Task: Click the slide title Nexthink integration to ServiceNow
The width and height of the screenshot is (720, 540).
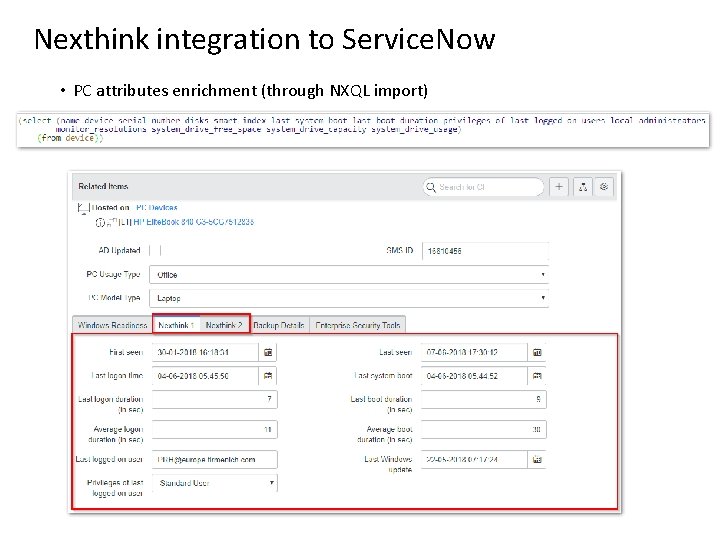Action: [264, 39]
